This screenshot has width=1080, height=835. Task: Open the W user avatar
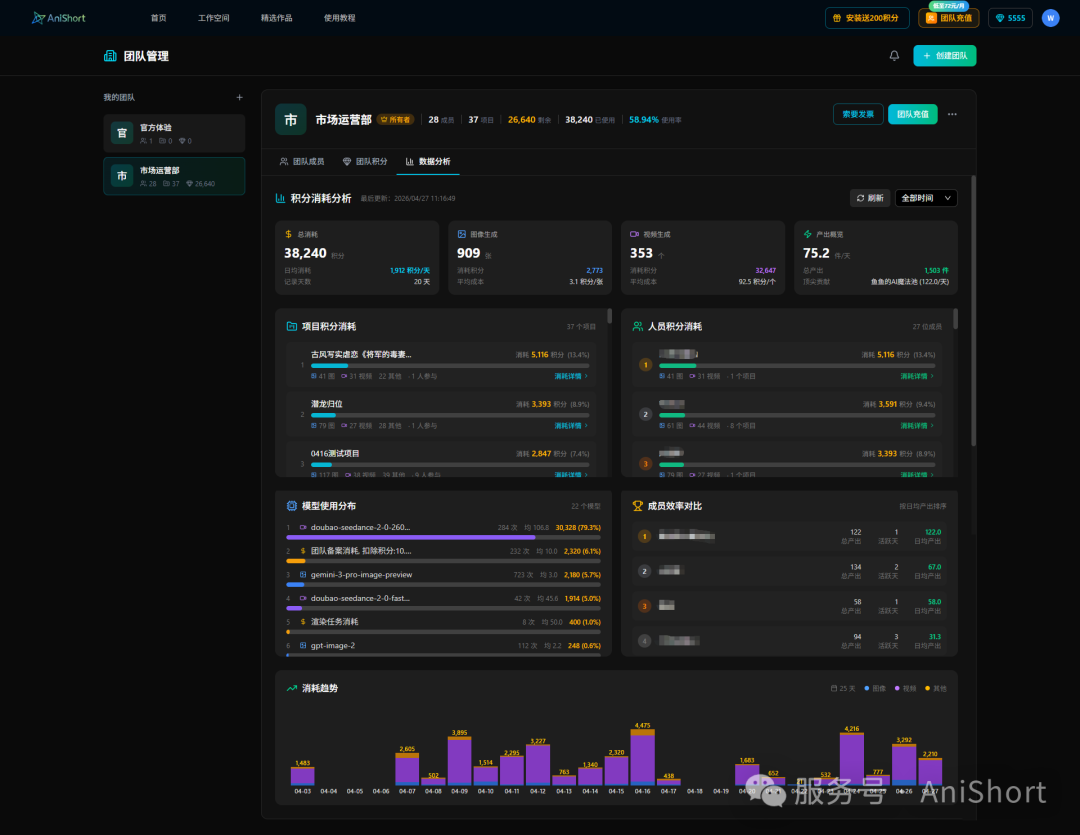(1050, 18)
